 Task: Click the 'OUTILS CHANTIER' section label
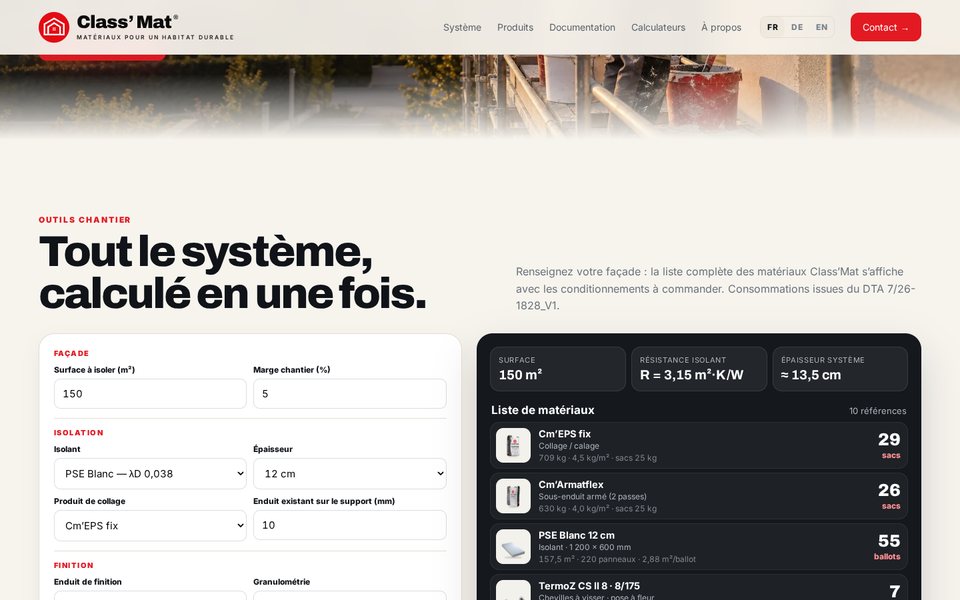pyautogui.click(x=84, y=220)
